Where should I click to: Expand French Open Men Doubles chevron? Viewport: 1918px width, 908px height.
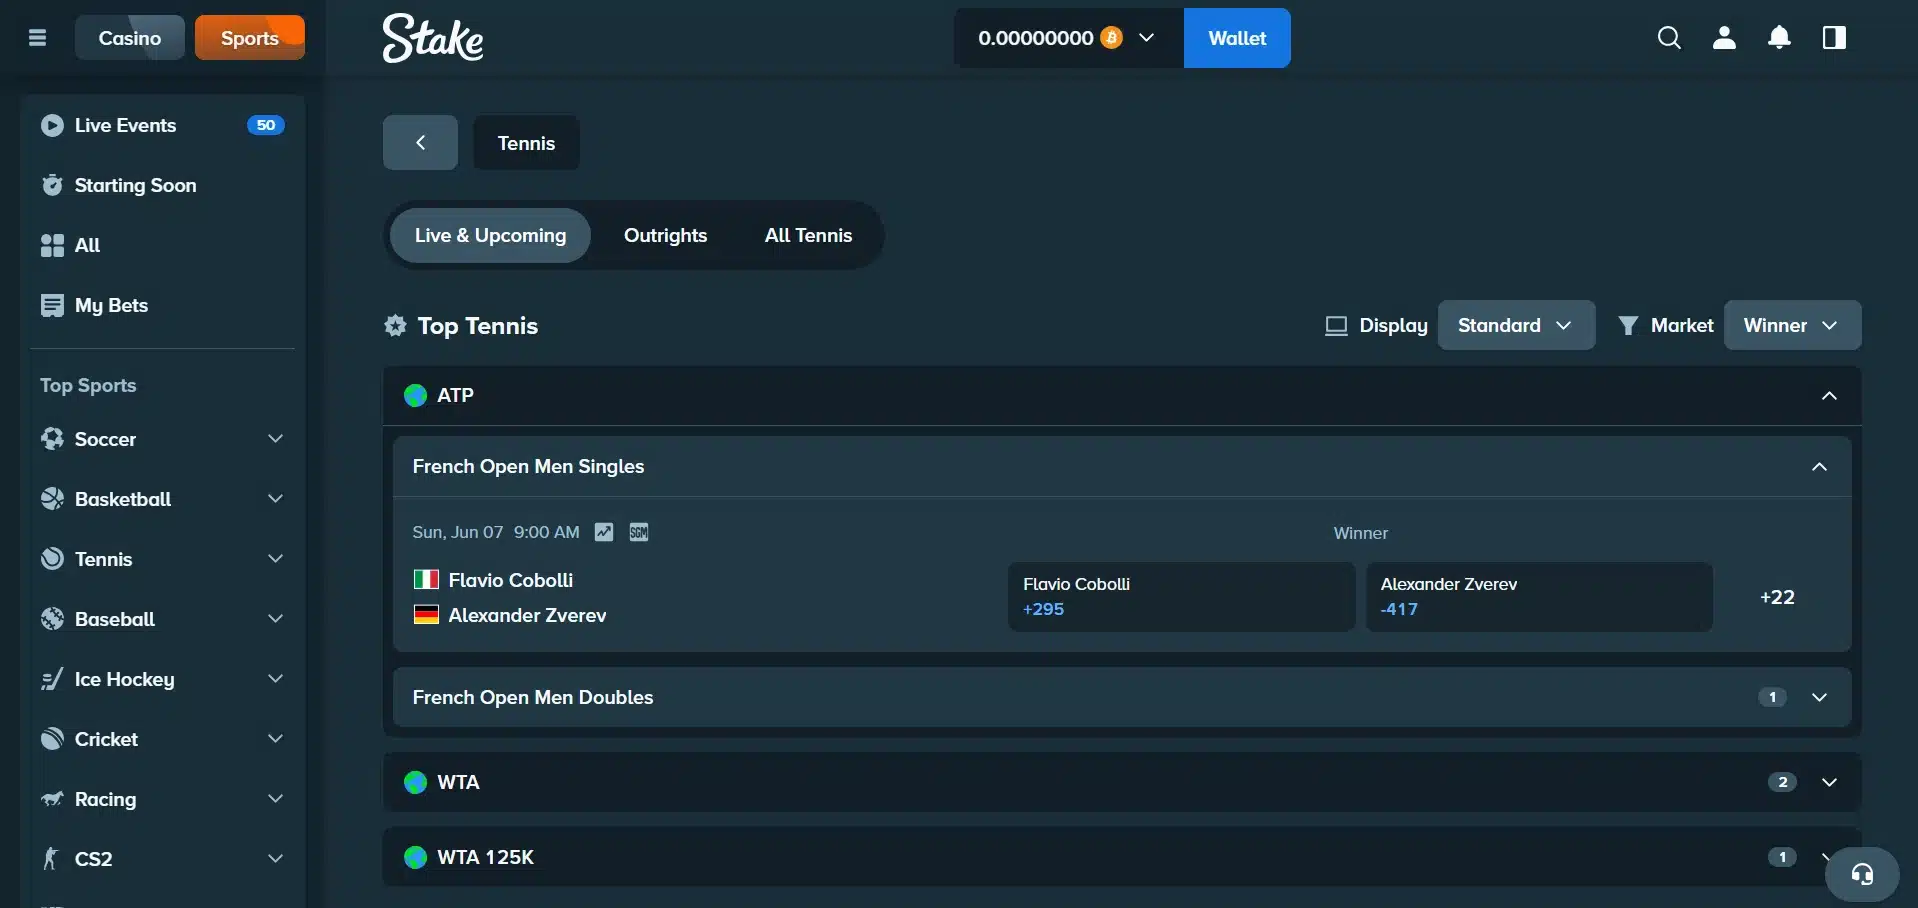click(1819, 697)
